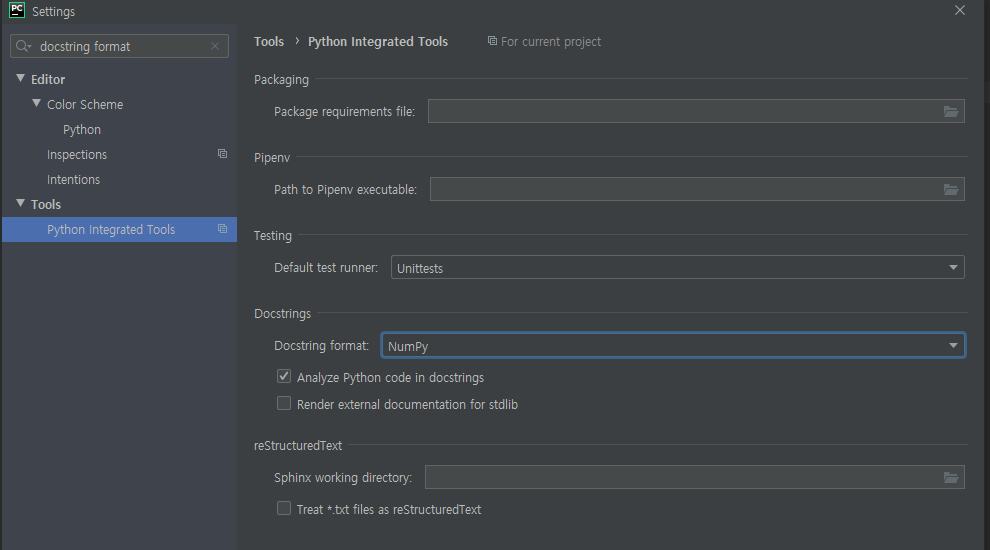990x550 pixels.
Task: Close the Settings dialog
Action: click(960, 10)
